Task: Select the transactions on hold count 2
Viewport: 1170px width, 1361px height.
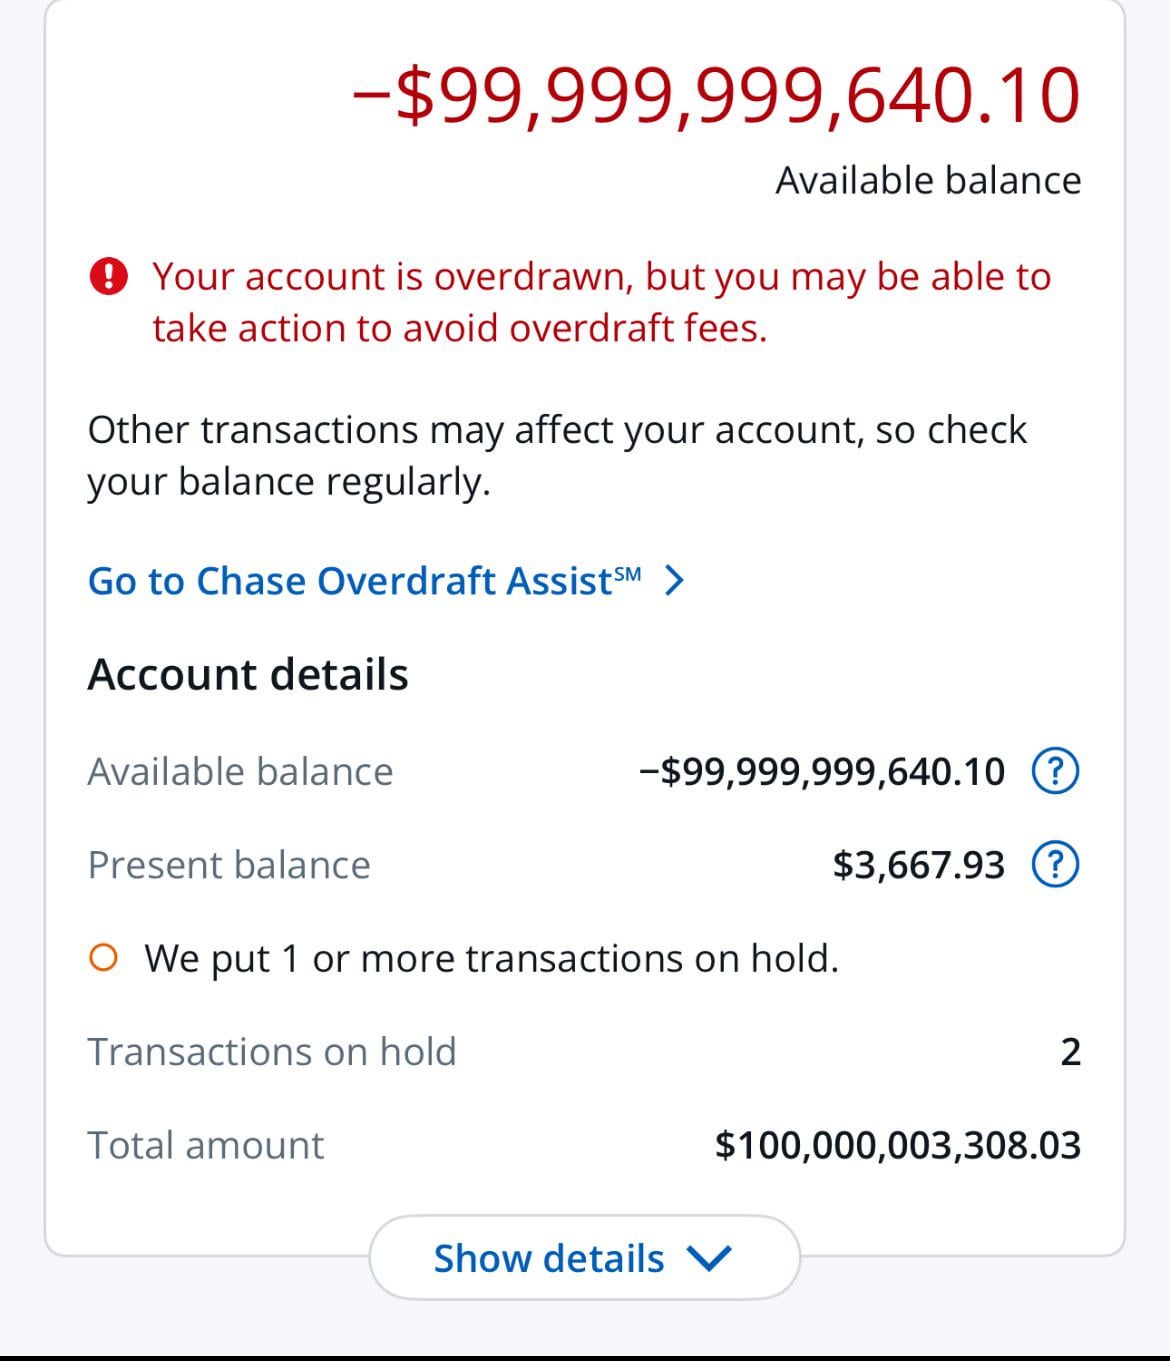Action: (1070, 1052)
